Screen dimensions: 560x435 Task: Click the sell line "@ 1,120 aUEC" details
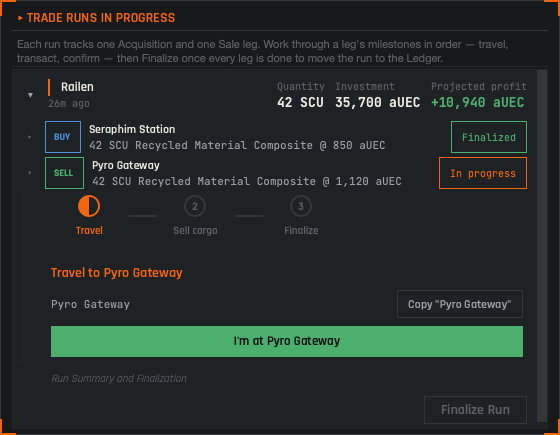[247, 181]
